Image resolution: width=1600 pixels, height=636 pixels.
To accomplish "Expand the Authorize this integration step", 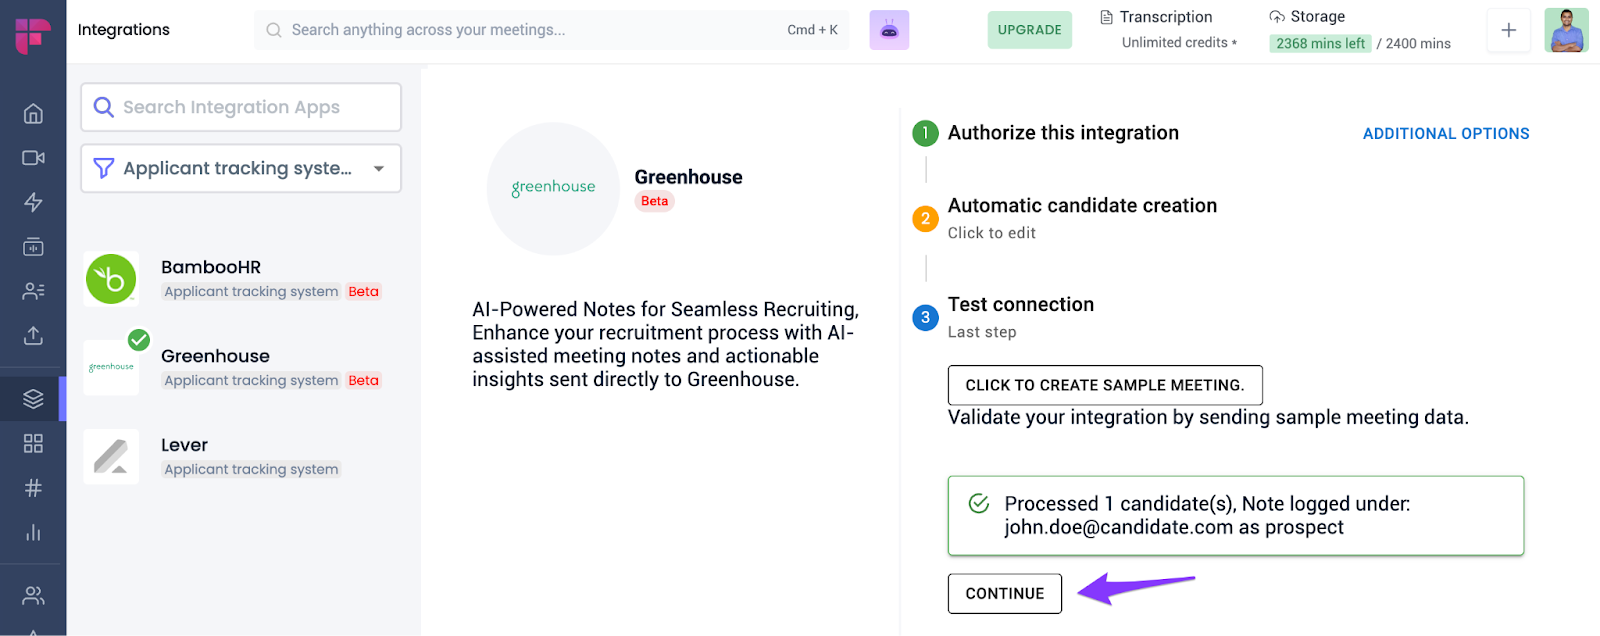I will point(1062,133).
